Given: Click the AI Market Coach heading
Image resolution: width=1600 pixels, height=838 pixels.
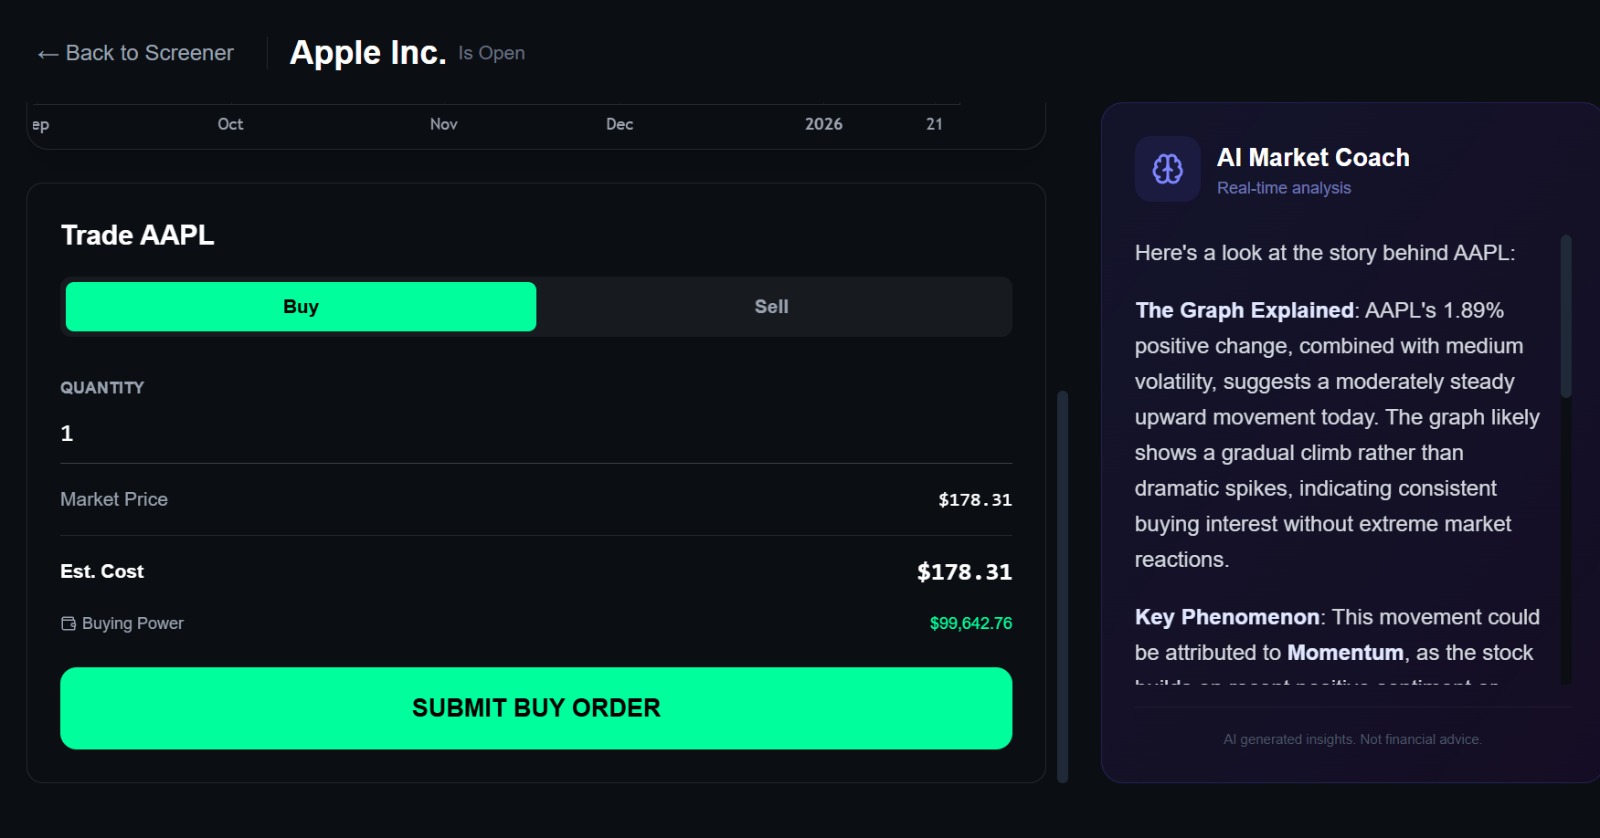Looking at the screenshot, I should pos(1312,157).
